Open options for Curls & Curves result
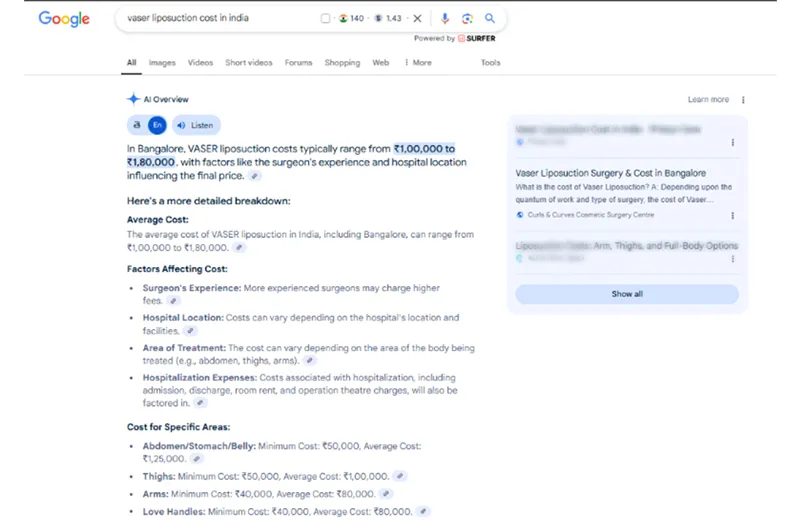801x520 pixels. [x=732, y=215]
